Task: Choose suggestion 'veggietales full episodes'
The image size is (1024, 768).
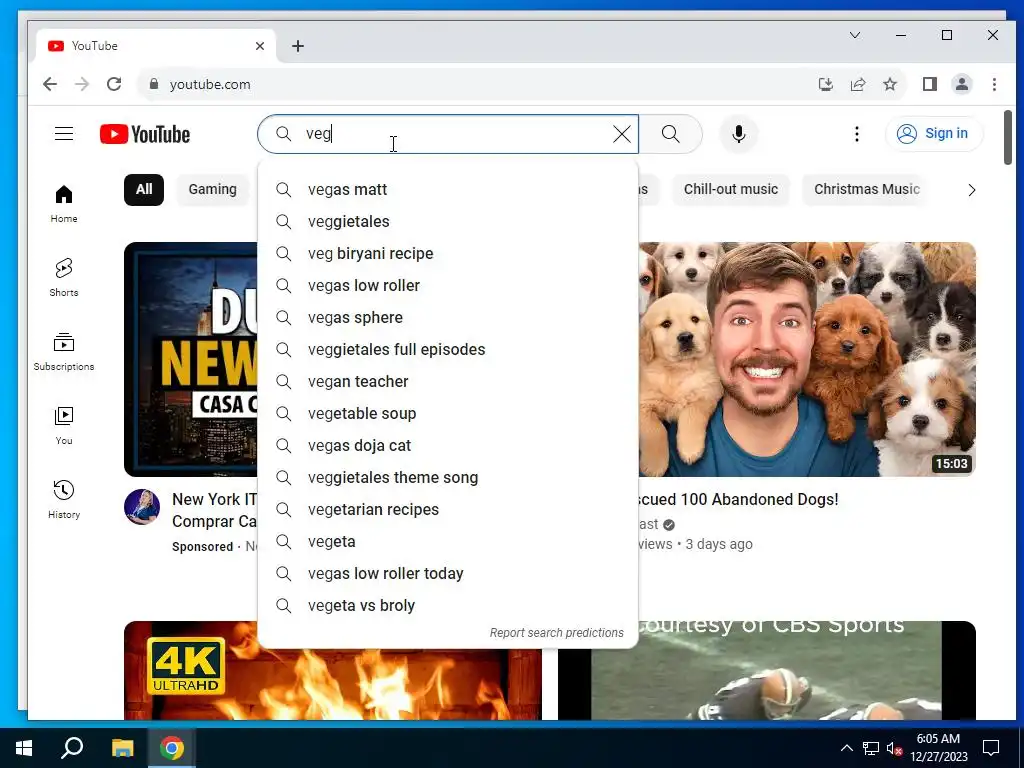Action: pos(448,349)
